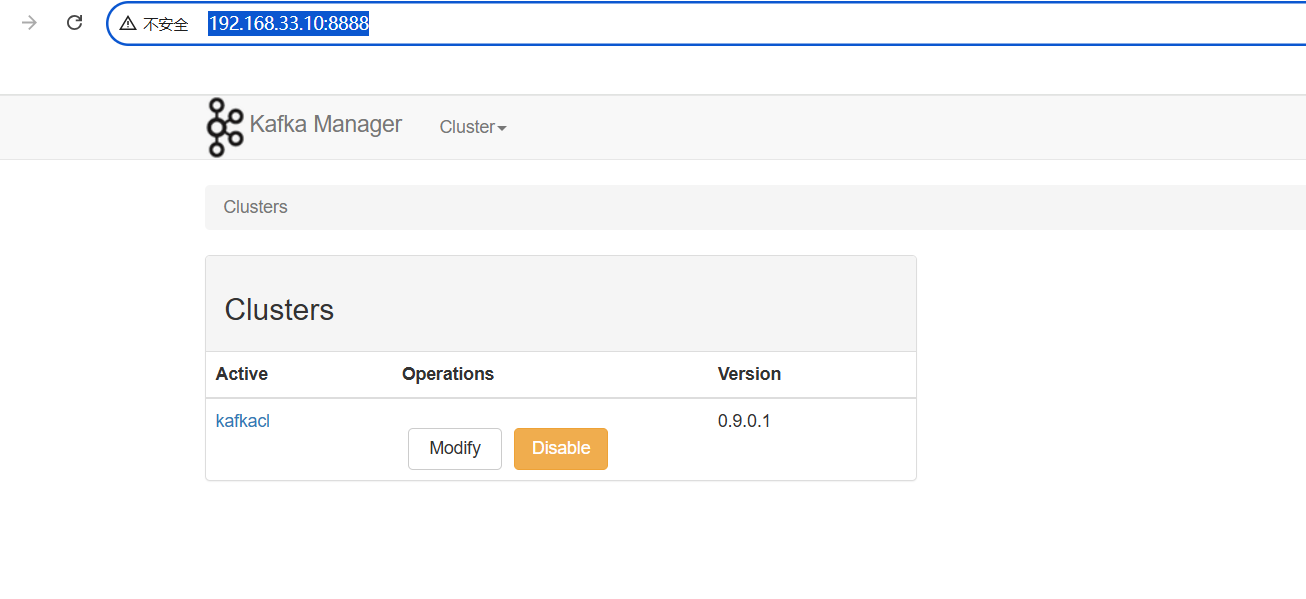Click the 不安全 security label
Image resolution: width=1306 pixels, height=599 pixels.
pyautogui.click(x=166, y=25)
